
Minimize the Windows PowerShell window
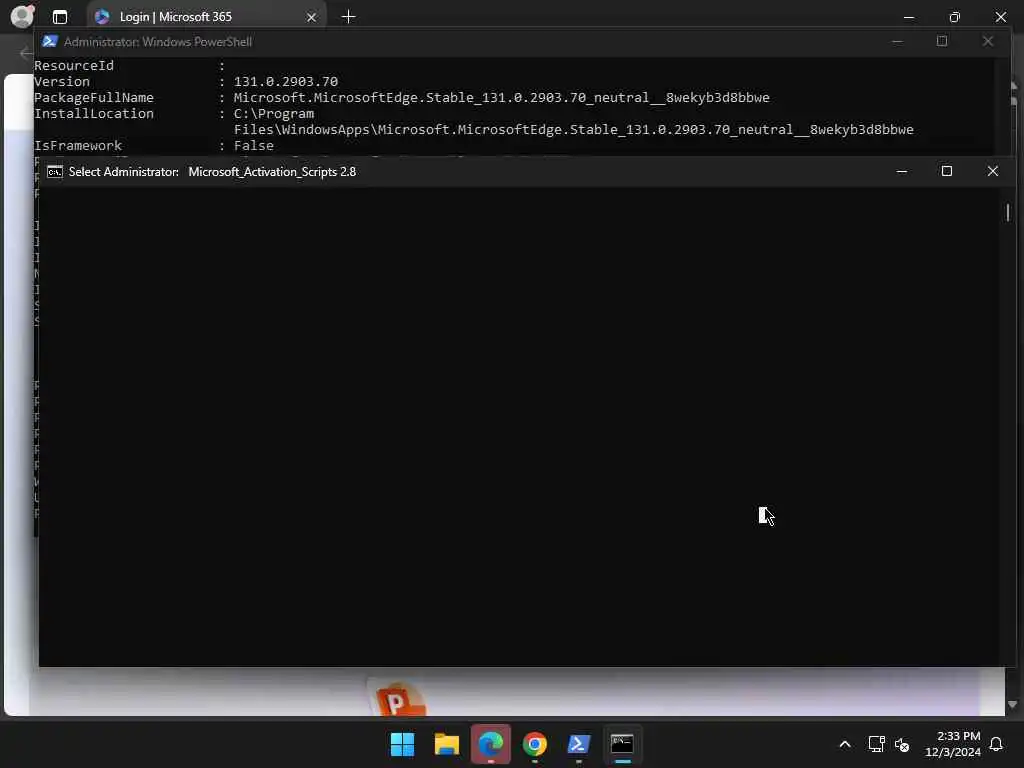(897, 42)
